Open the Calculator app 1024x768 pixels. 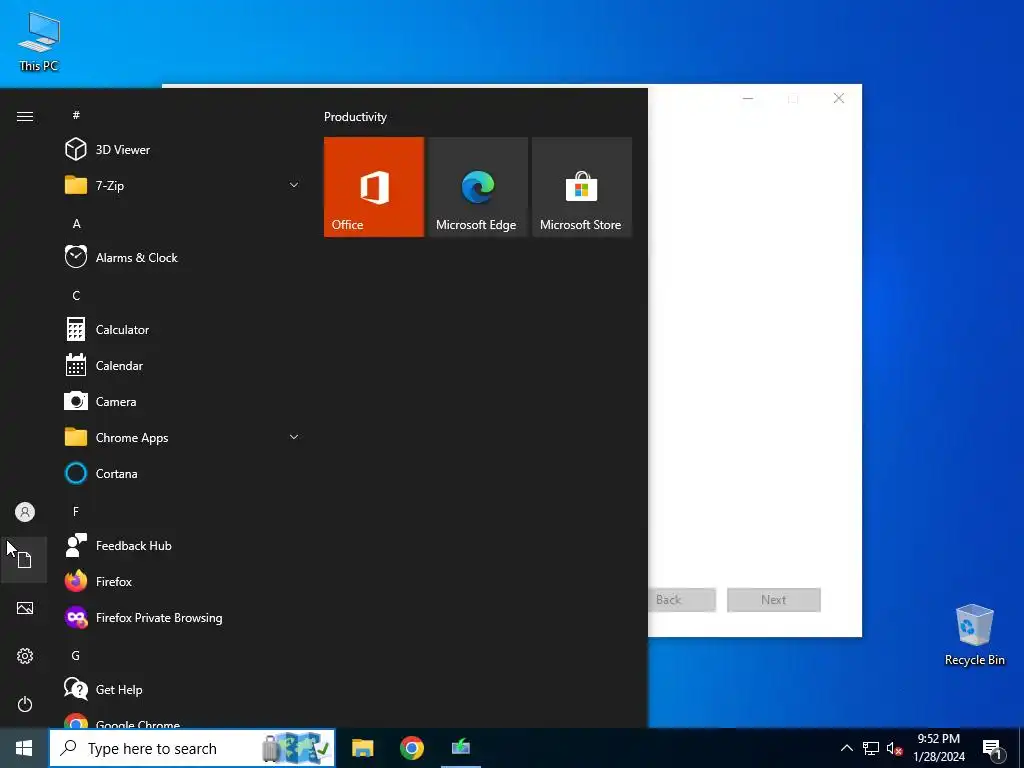pyautogui.click(x=183, y=330)
